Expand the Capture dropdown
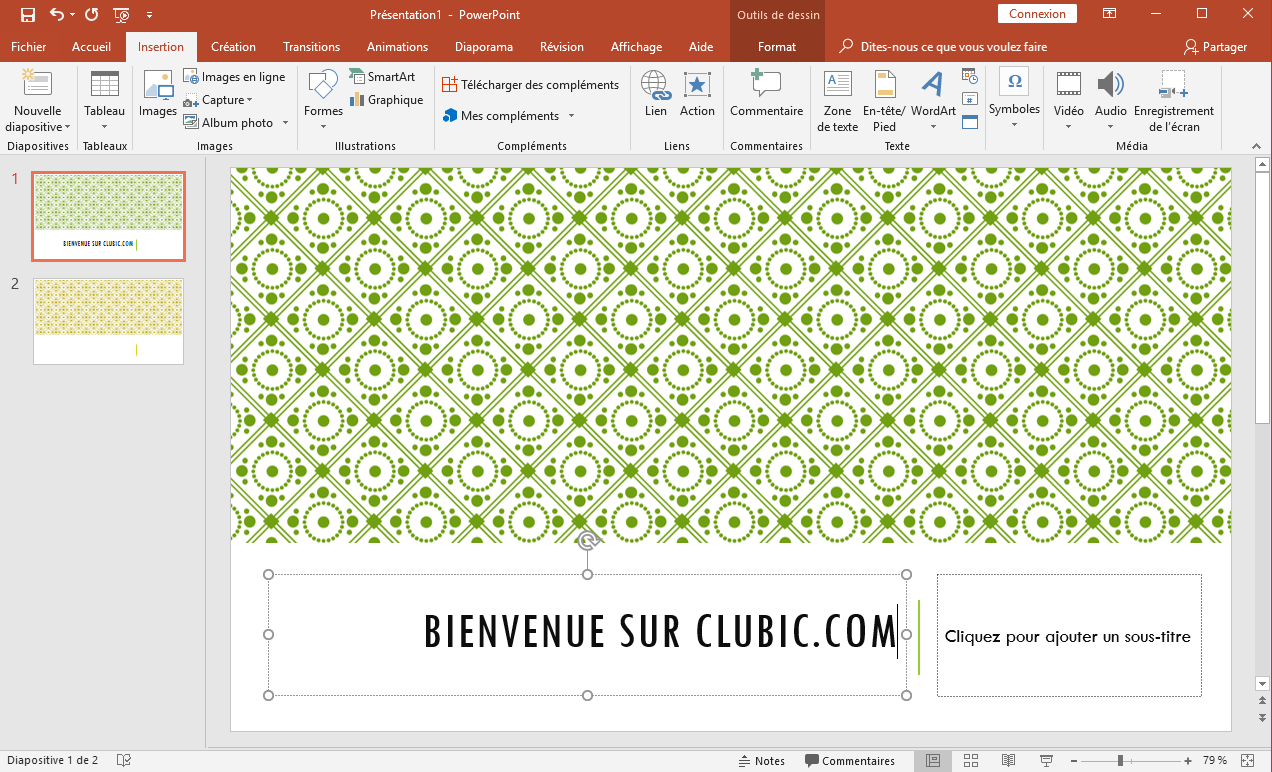The width and height of the screenshot is (1272, 772). click(250, 100)
